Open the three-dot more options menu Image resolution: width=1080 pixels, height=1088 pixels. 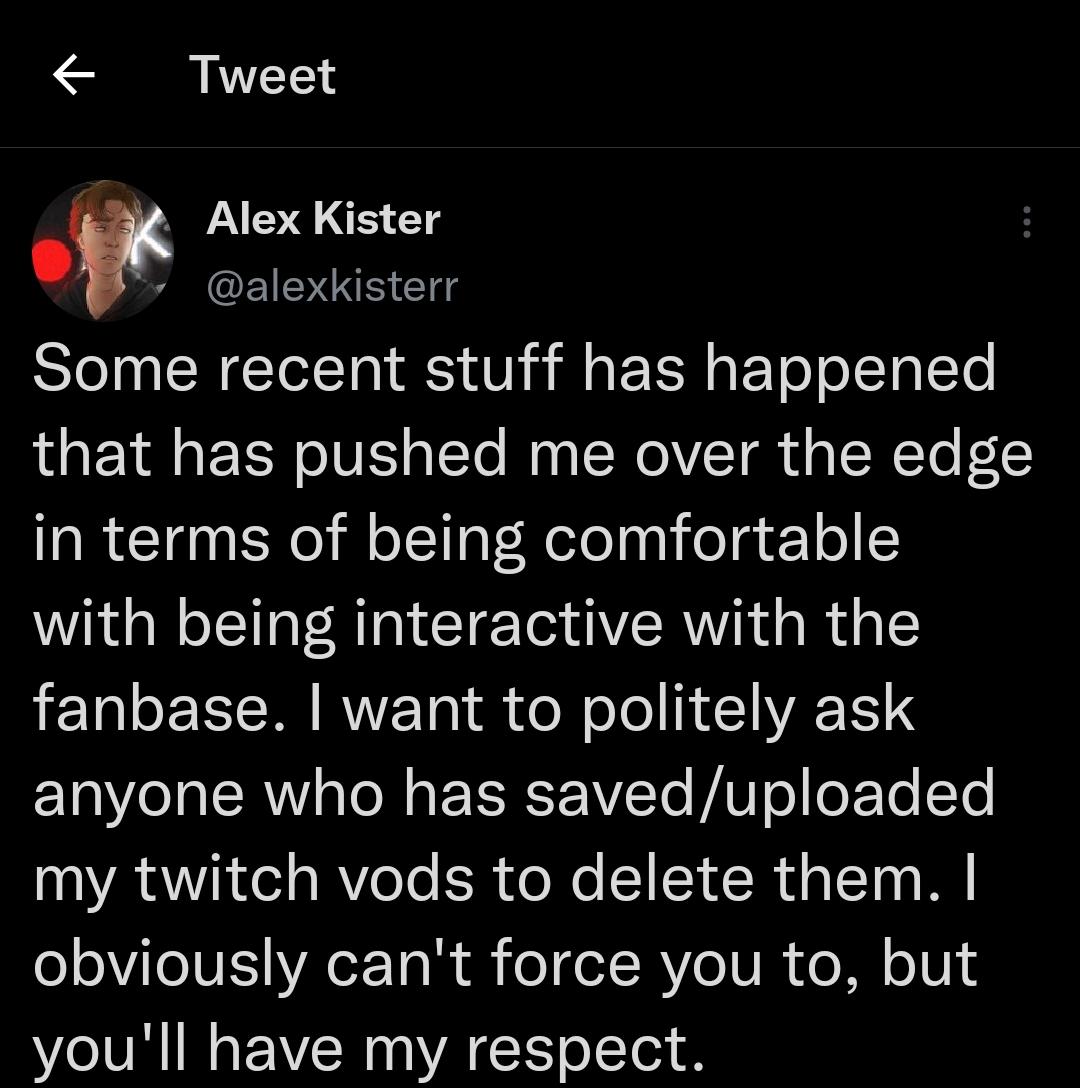click(1026, 222)
